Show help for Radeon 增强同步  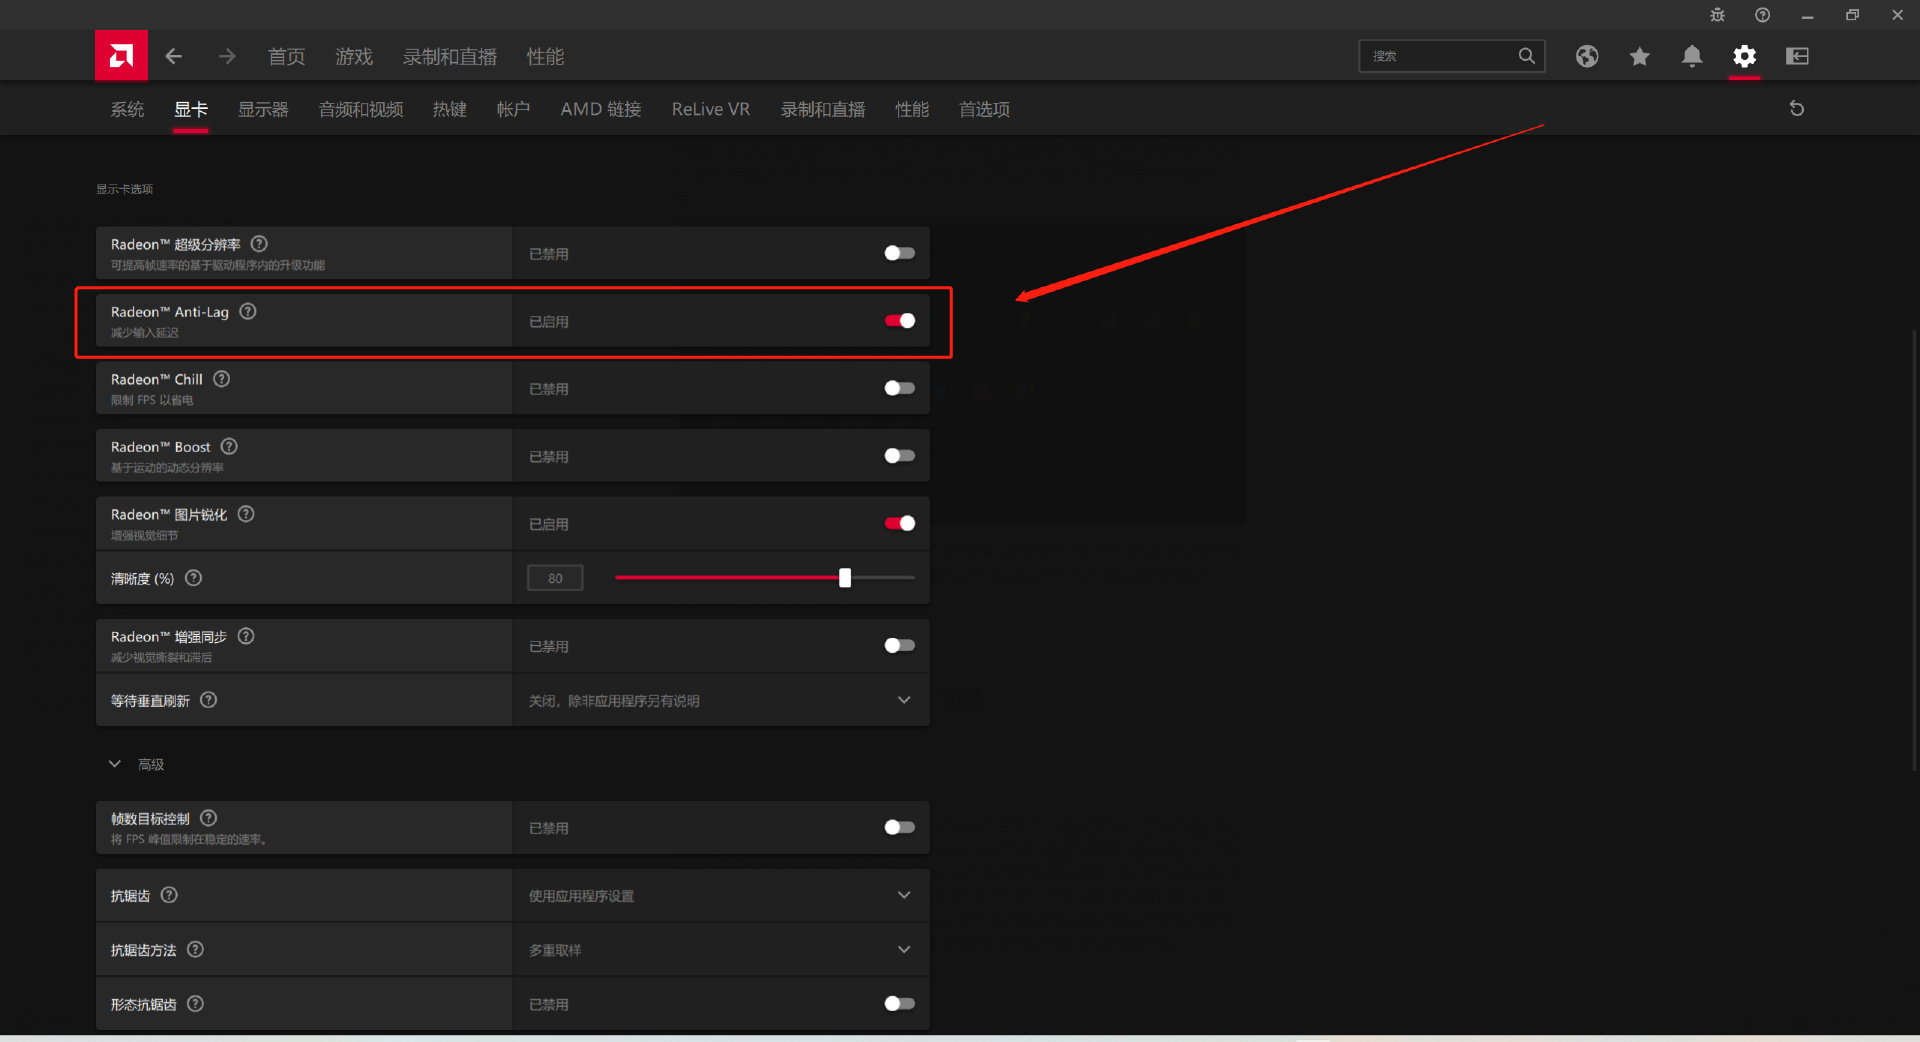(246, 636)
